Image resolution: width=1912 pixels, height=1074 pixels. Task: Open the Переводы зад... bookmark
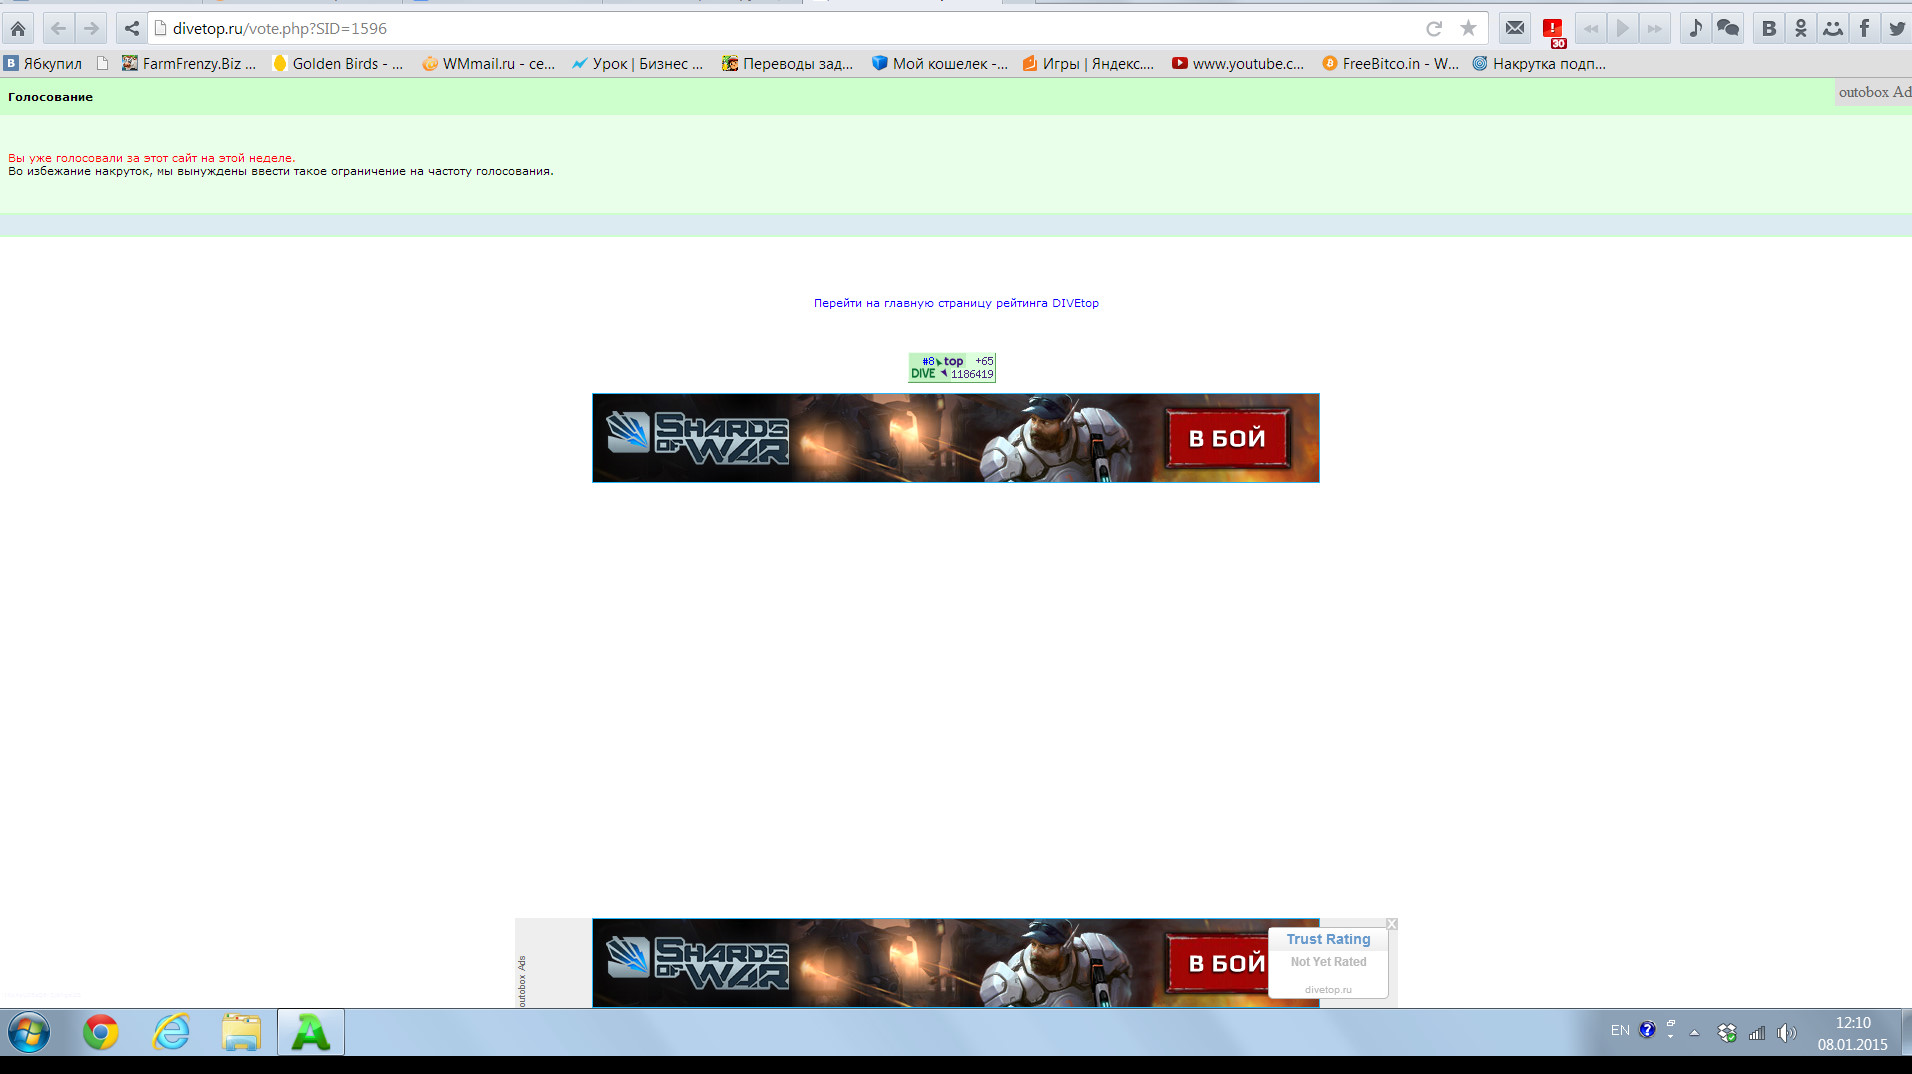pyautogui.click(x=787, y=64)
